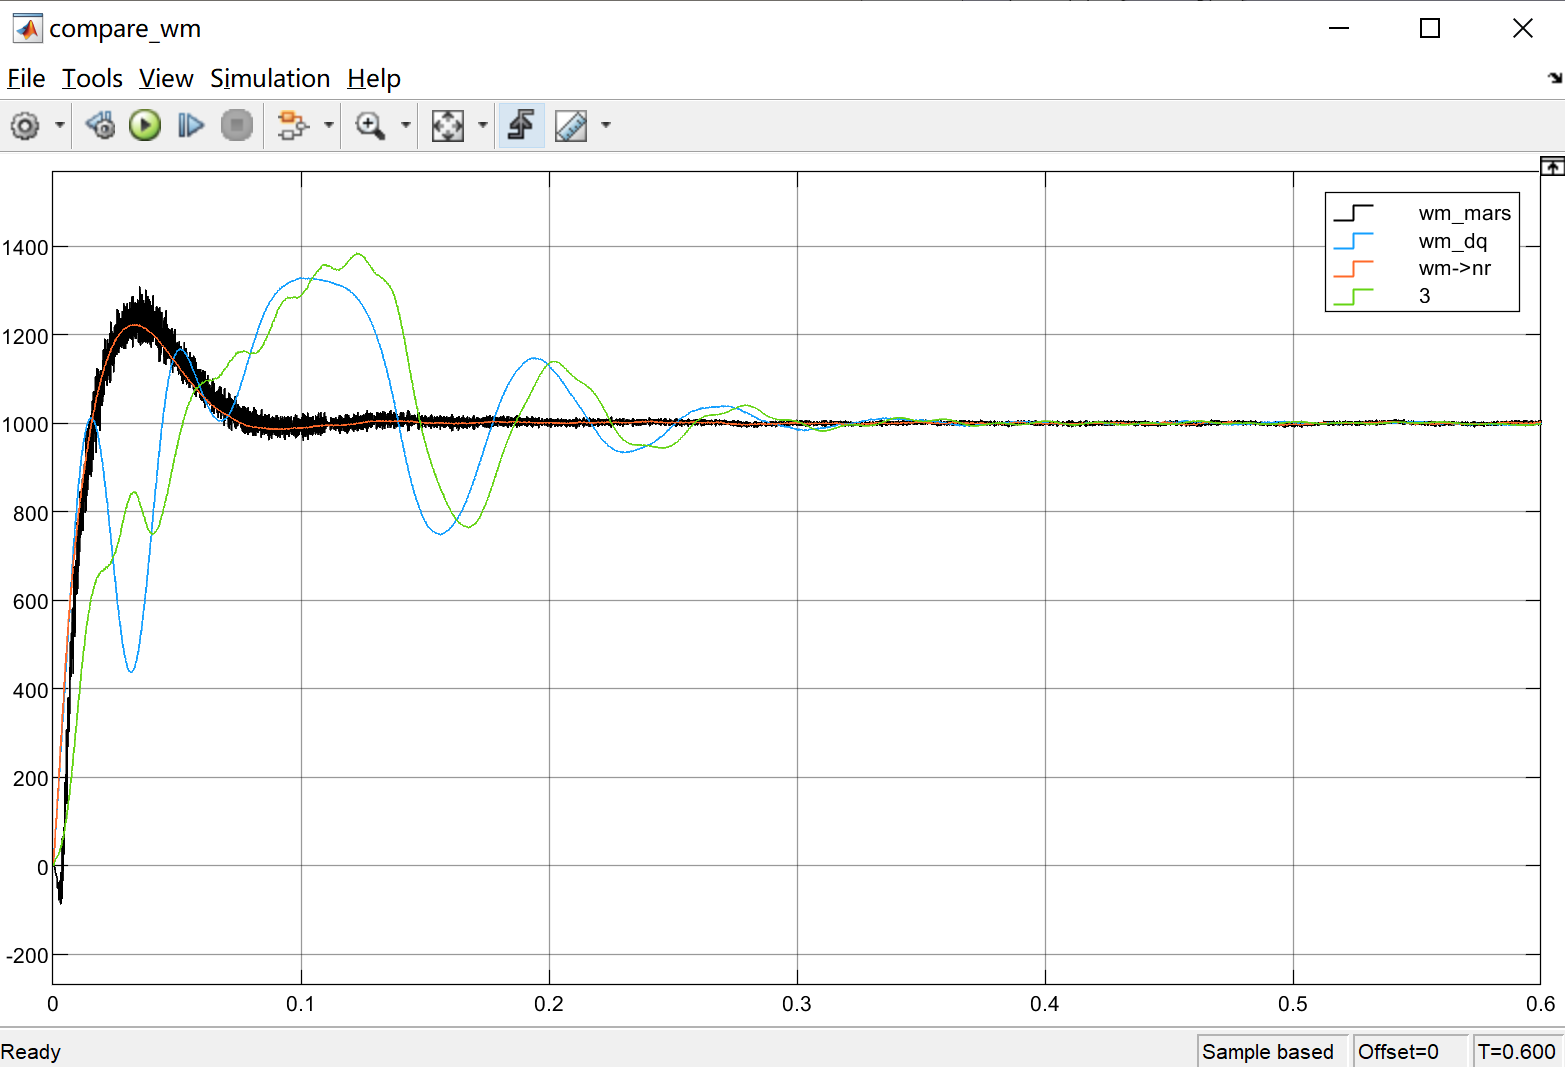
Task: Click the dock scope arrow in menu bar
Action: pos(1554,78)
